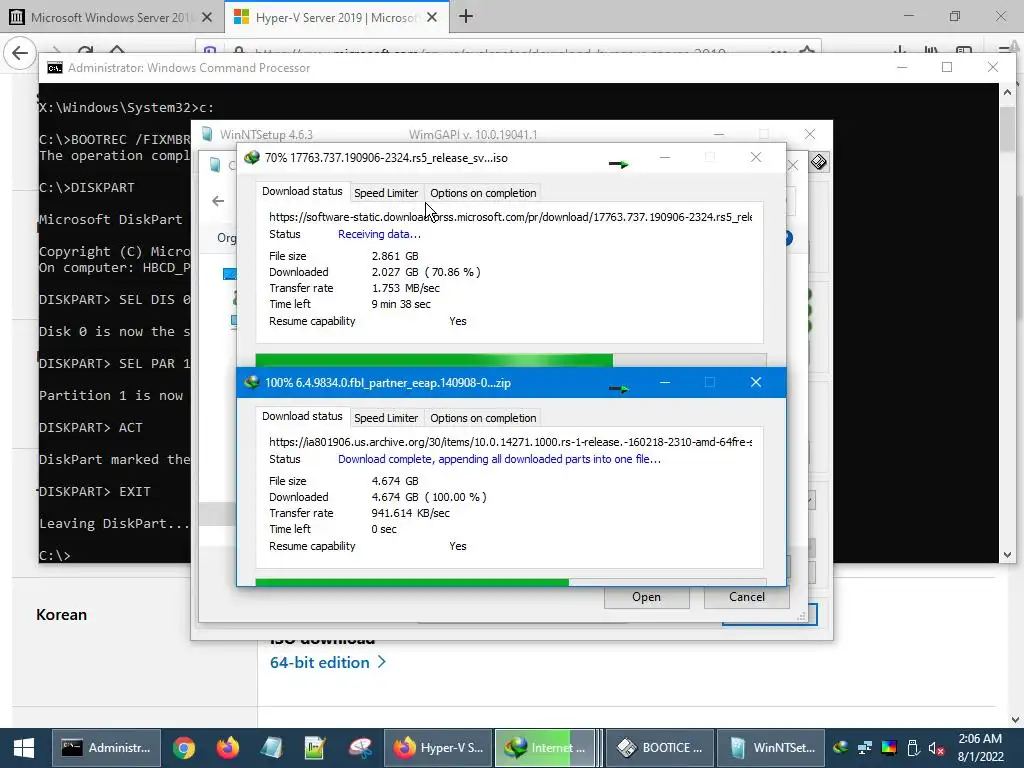Viewport: 1024px width, 768px height.
Task: Open Options on completion tab in 100% window
Action: point(483,418)
